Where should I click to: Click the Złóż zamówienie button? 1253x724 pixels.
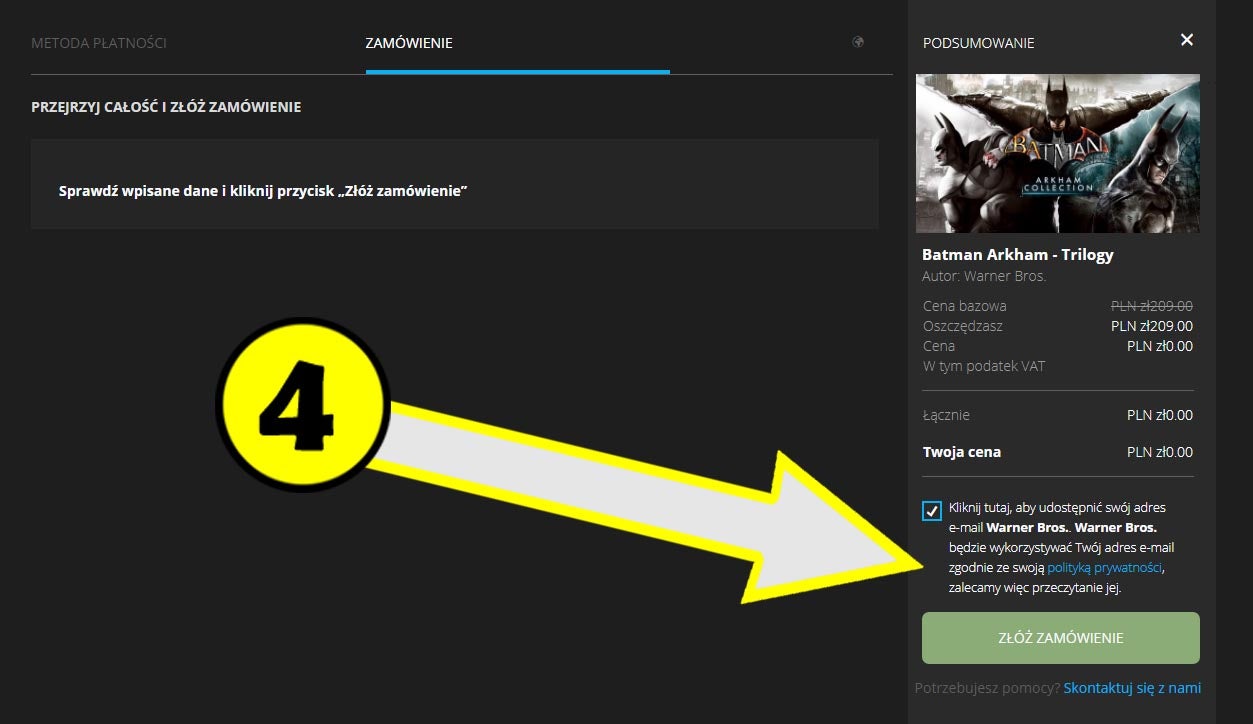coord(1061,638)
